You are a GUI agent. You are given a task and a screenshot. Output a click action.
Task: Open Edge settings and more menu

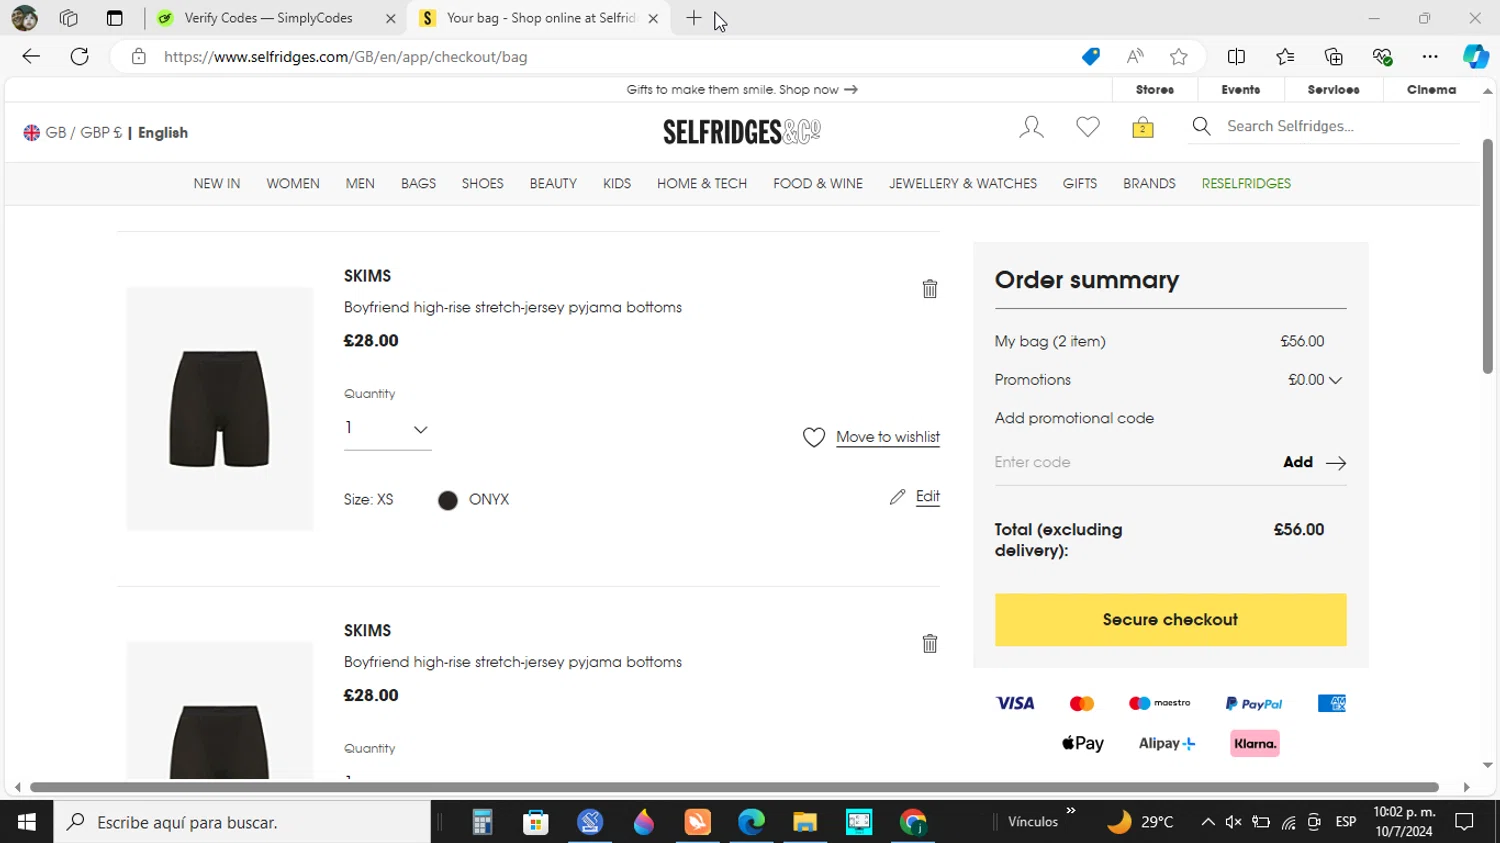click(x=1430, y=57)
